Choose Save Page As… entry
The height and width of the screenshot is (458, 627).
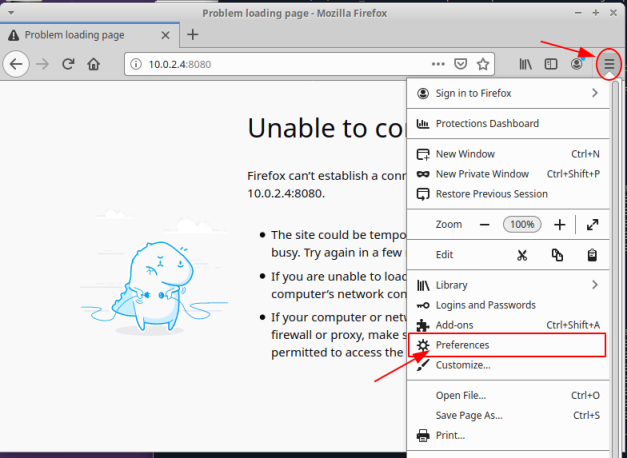click(x=508, y=416)
